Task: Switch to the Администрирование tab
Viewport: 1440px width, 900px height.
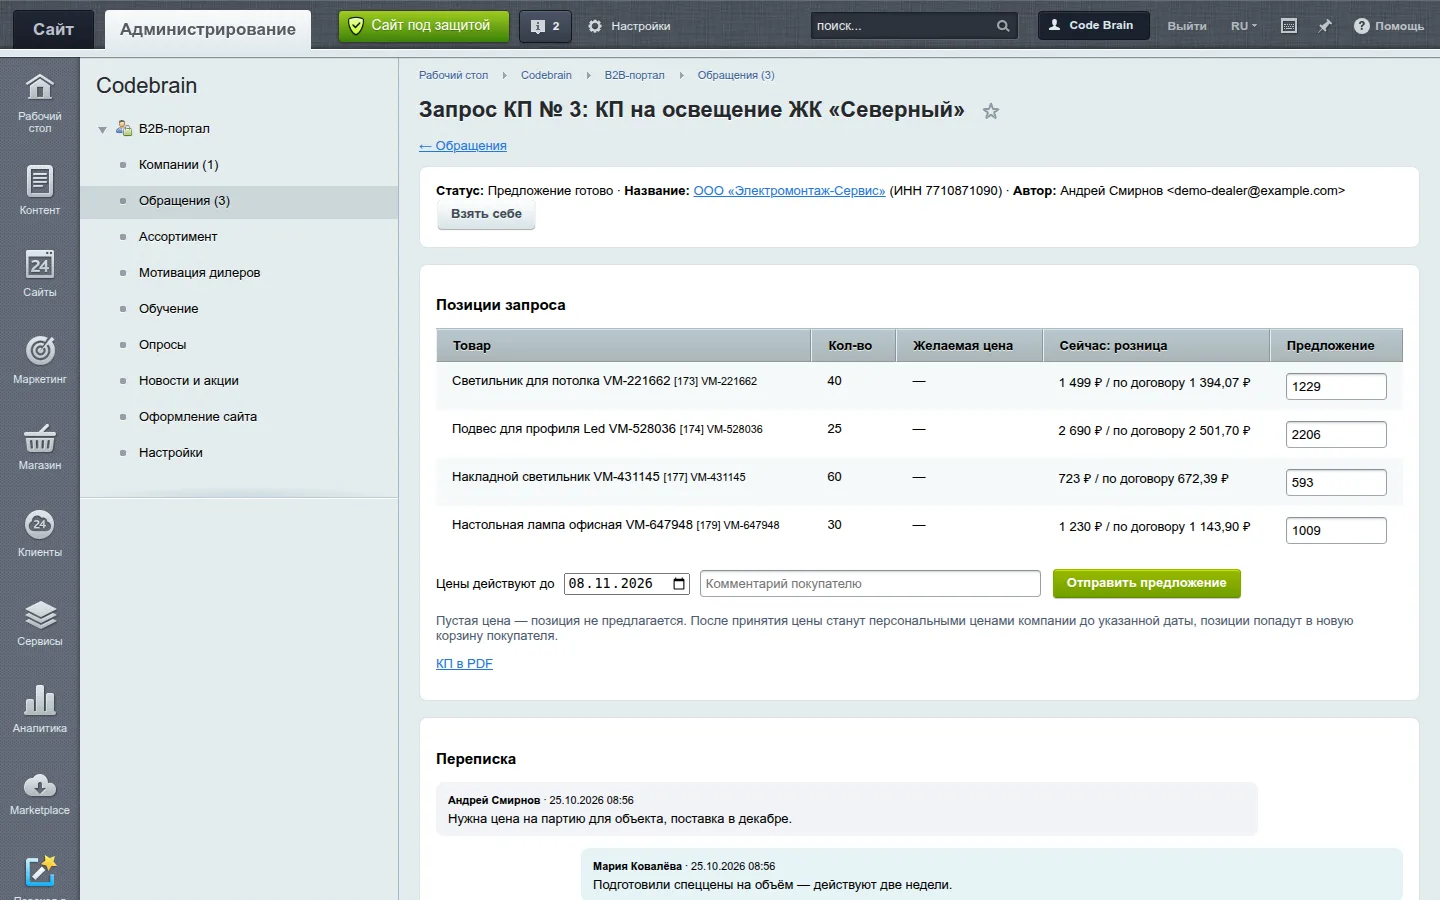Action: tap(208, 29)
